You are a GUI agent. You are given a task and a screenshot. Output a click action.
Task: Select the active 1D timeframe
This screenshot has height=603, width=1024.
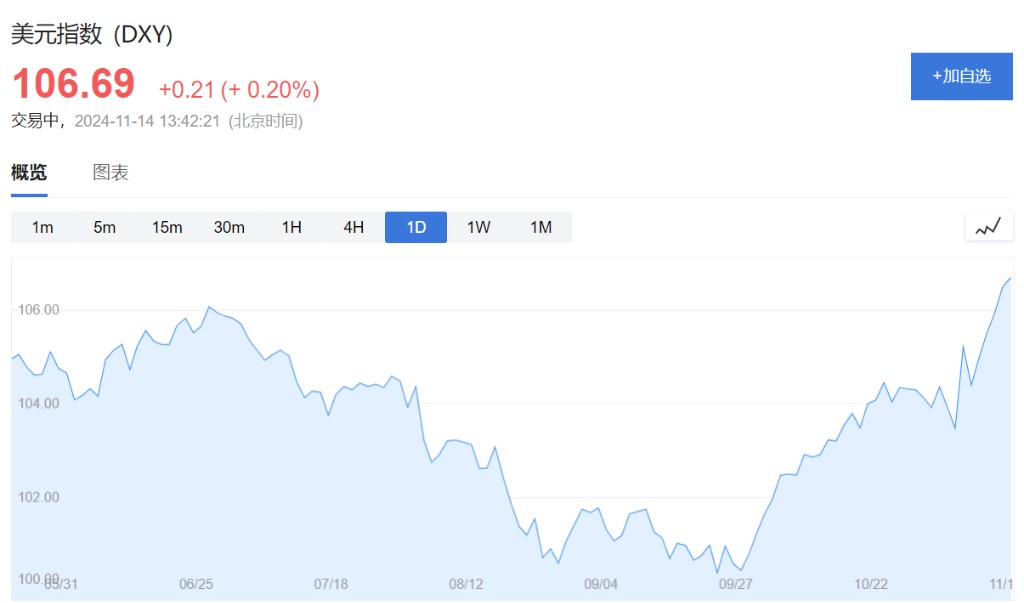click(x=416, y=227)
